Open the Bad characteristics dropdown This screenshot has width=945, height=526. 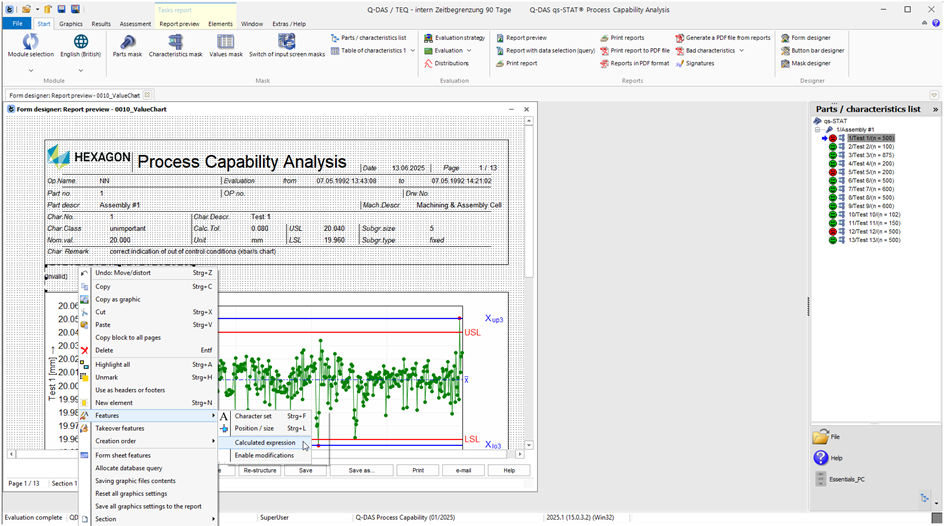[741, 51]
